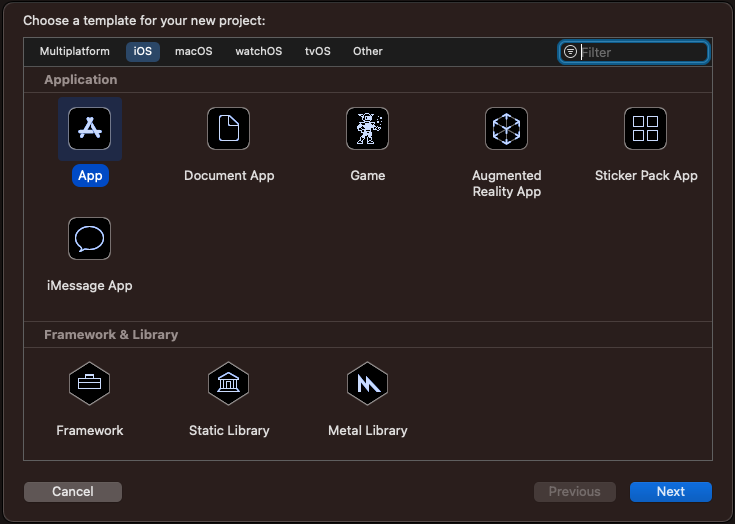The height and width of the screenshot is (524, 735).
Task: Select the App template icon
Action: 89,129
